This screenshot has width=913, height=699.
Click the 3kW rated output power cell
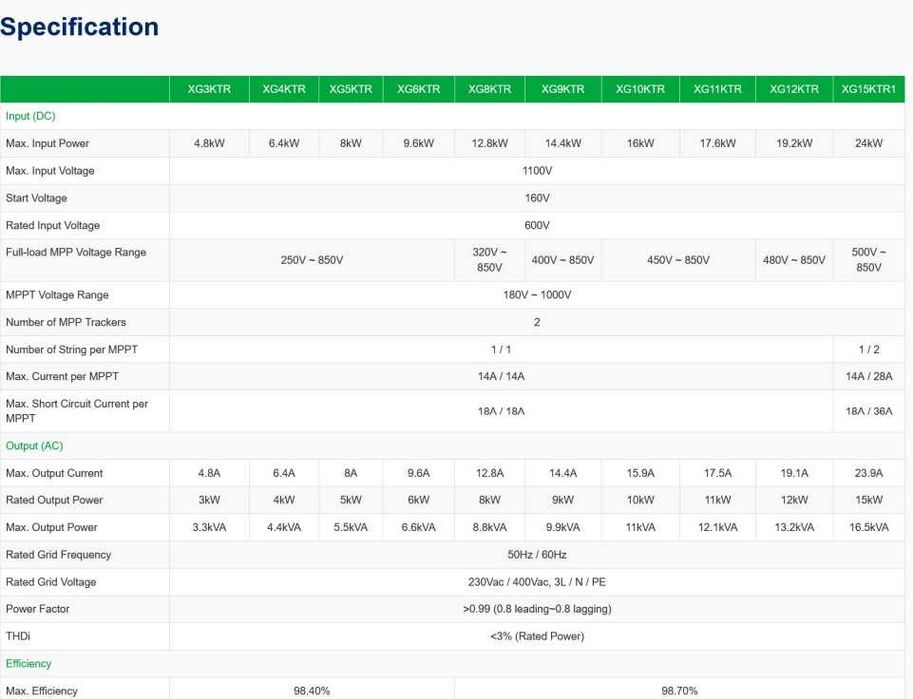209,500
